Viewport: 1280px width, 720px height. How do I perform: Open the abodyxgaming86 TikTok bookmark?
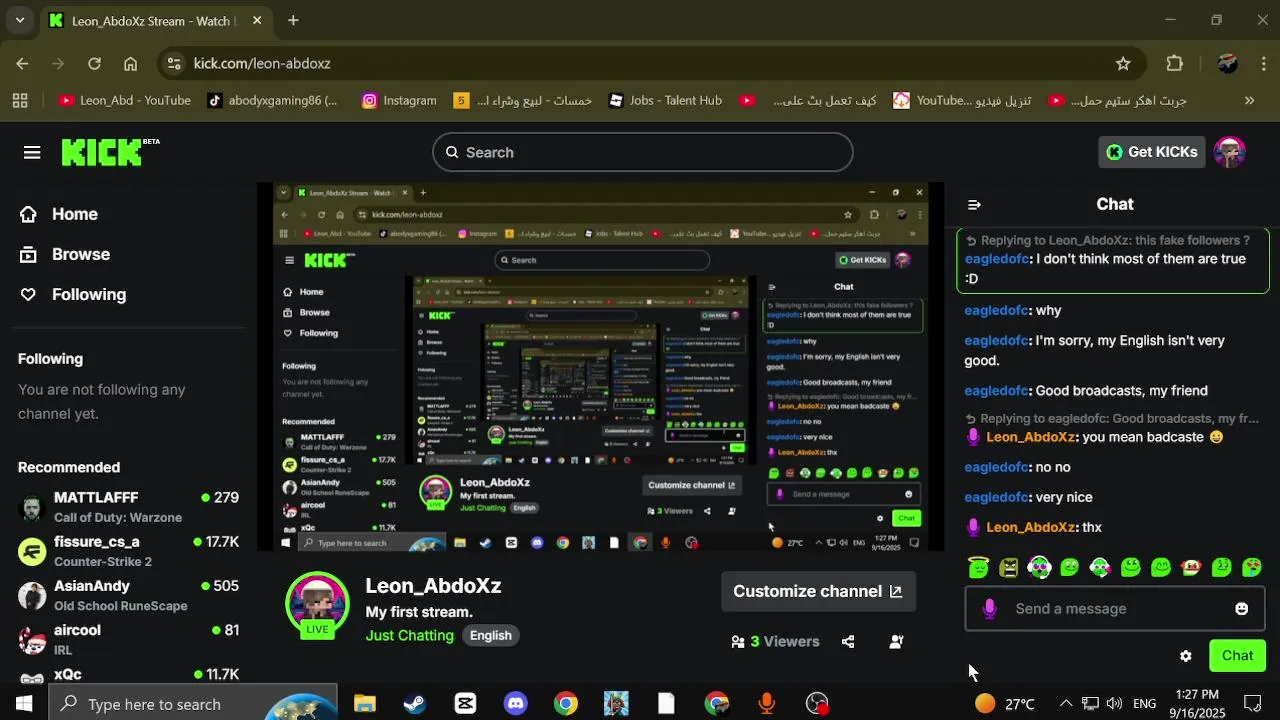(x=272, y=100)
